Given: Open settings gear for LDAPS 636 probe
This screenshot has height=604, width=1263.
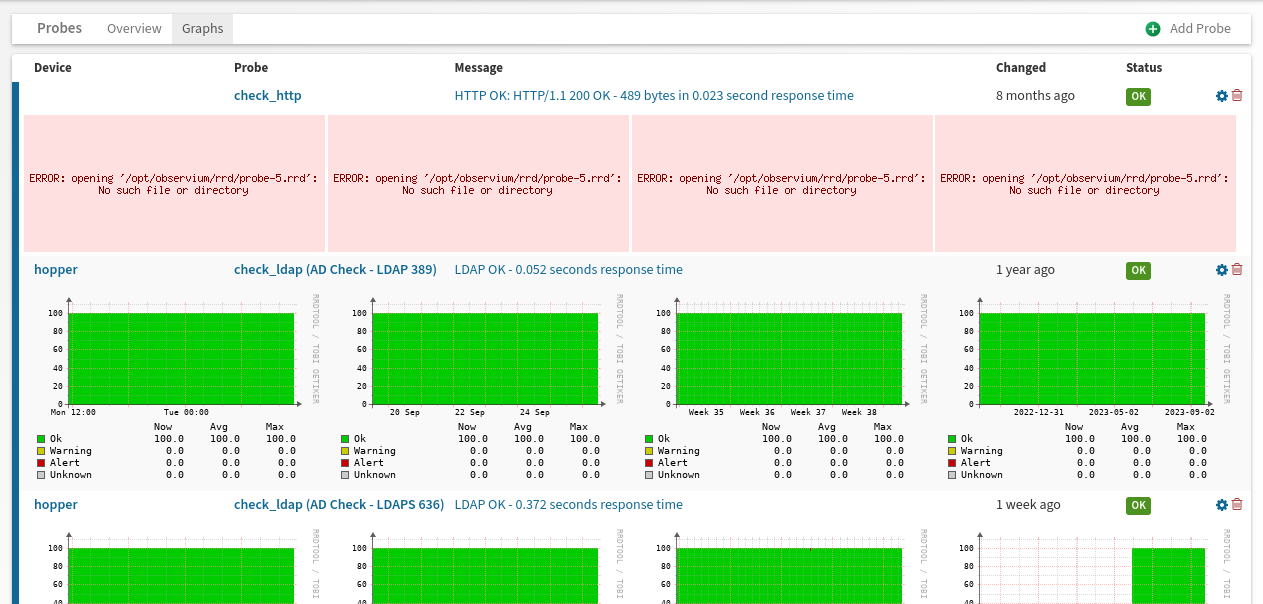Looking at the screenshot, I should point(1221,505).
